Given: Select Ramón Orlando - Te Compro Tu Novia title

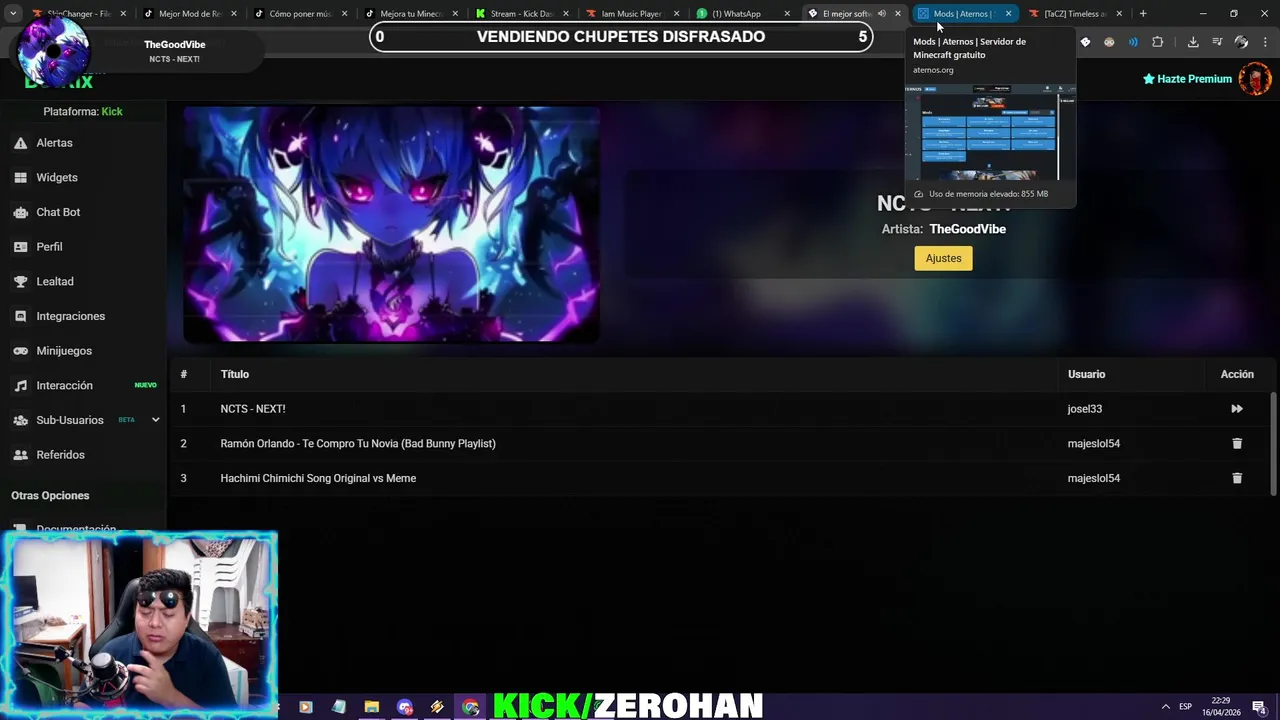Looking at the screenshot, I should [358, 443].
